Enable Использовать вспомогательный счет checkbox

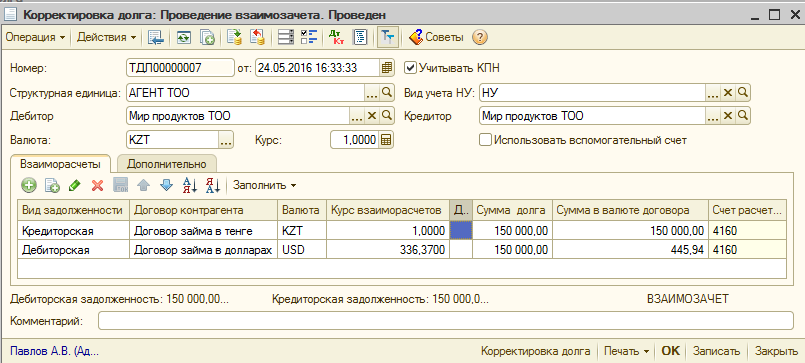pyautogui.click(x=484, y=140)
